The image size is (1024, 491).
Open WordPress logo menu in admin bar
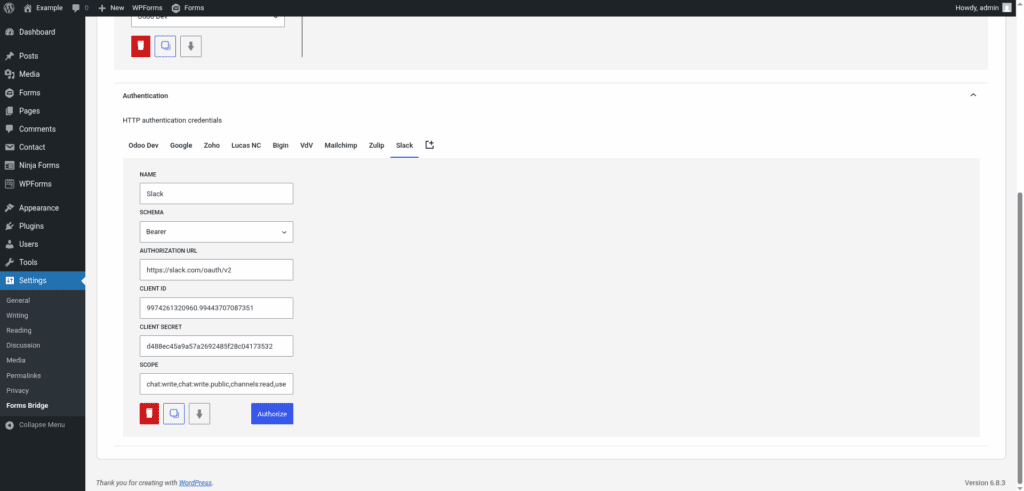pos(9,7)
